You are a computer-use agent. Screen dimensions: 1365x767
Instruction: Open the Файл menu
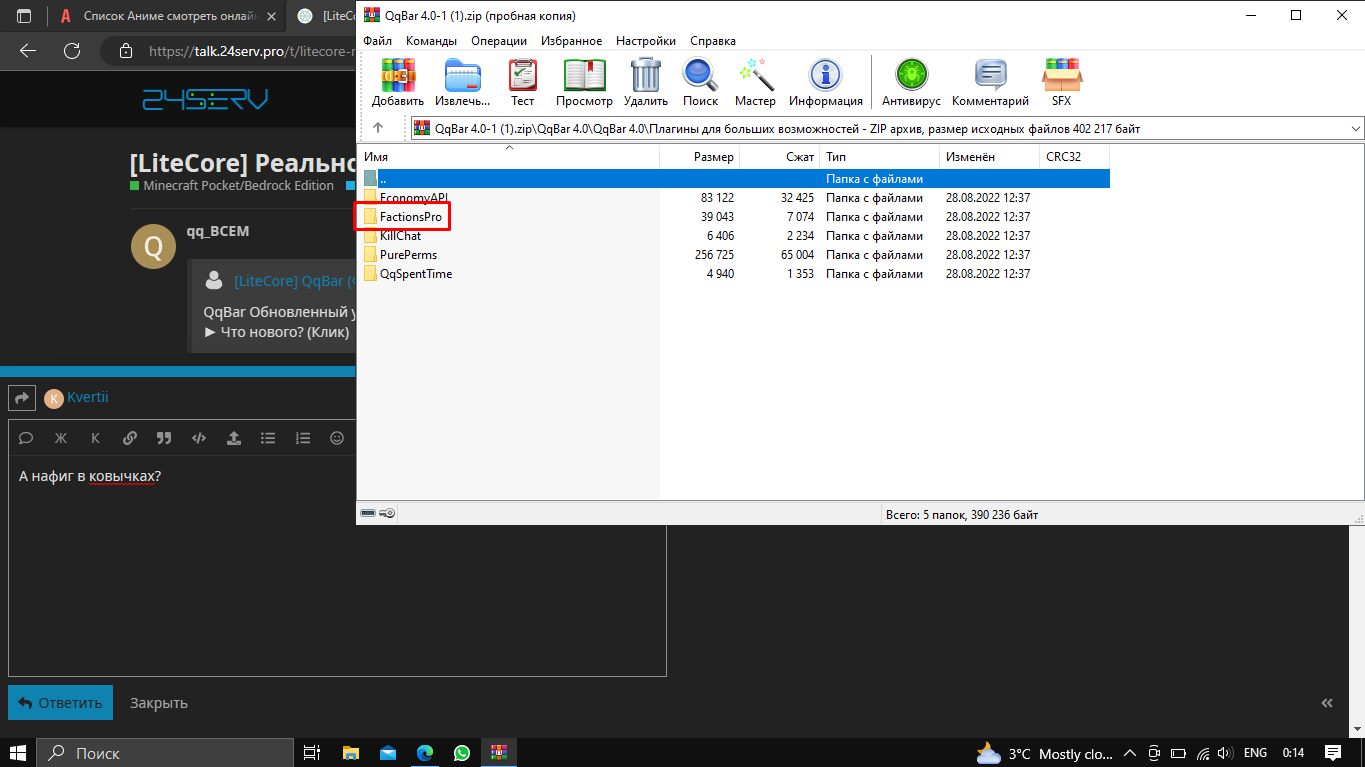click(x=377, y=41)
